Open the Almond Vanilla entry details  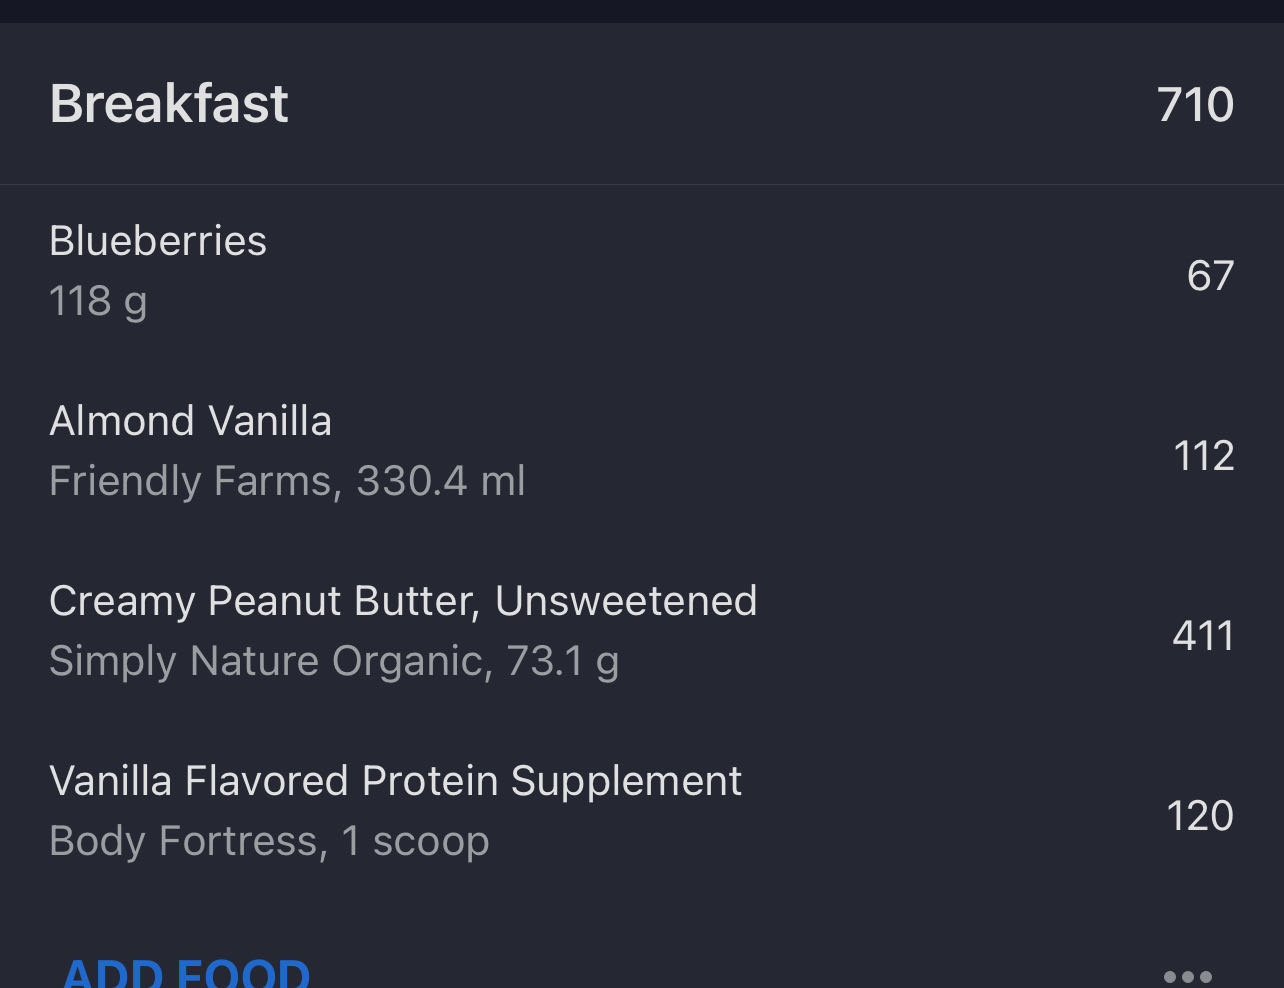pos(190,420)
